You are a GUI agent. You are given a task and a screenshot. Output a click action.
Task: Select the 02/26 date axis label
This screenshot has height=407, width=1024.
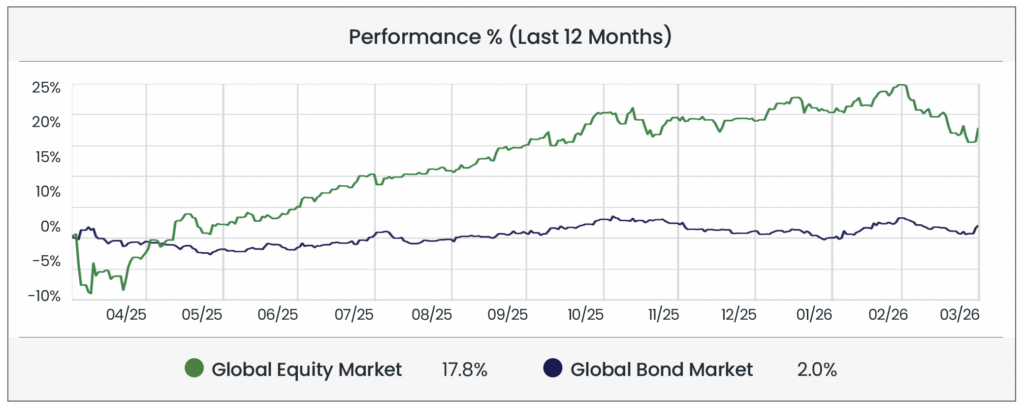coord(889,314)
